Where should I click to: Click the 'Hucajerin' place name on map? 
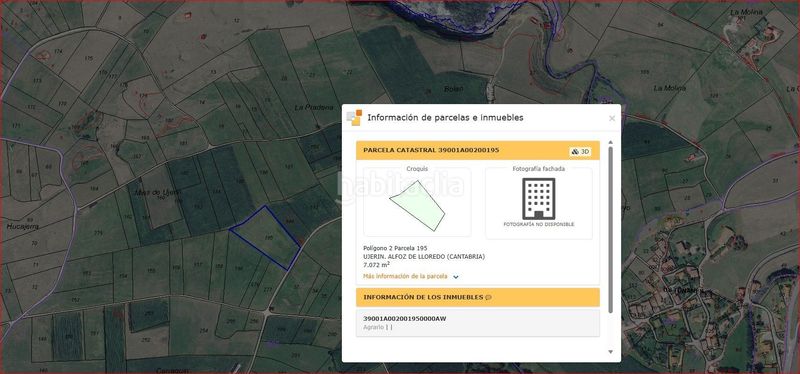22,226
